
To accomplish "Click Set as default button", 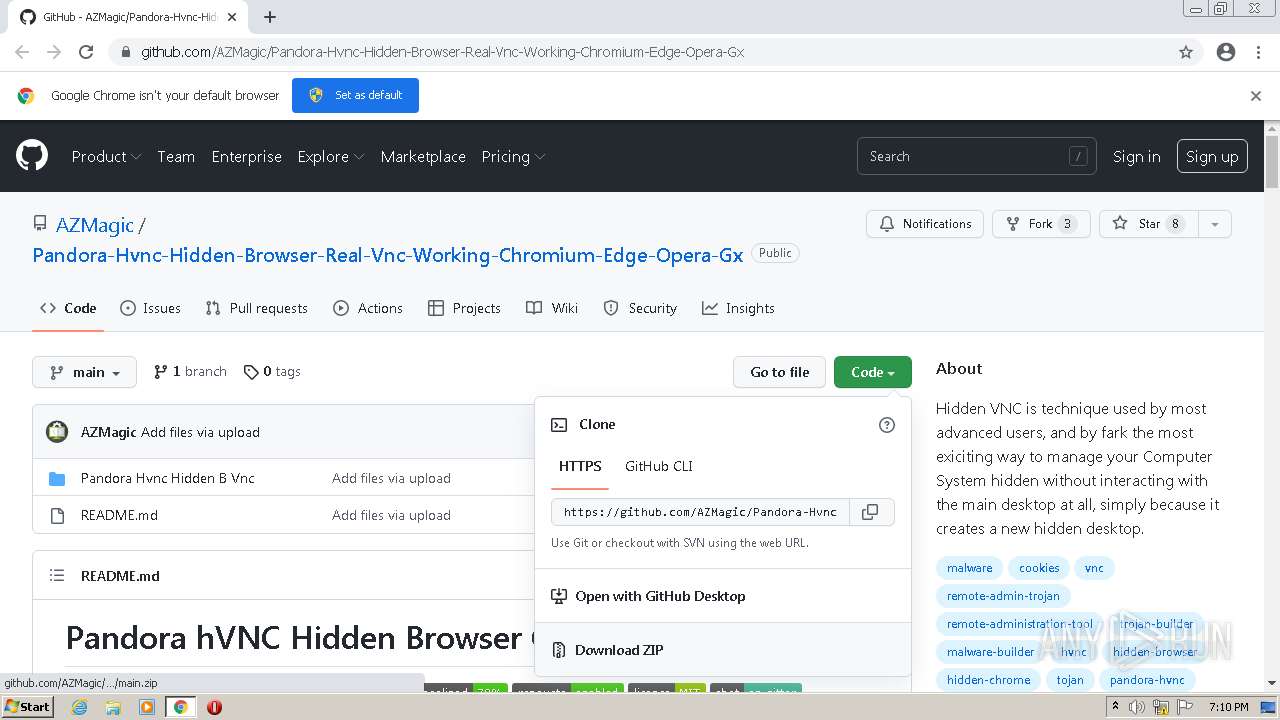I will [x=355, y=96].
